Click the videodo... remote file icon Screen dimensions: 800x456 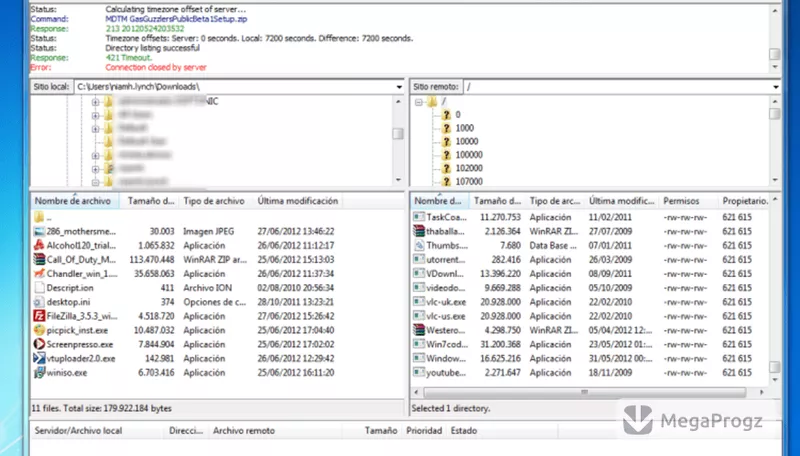pos(419,288)
